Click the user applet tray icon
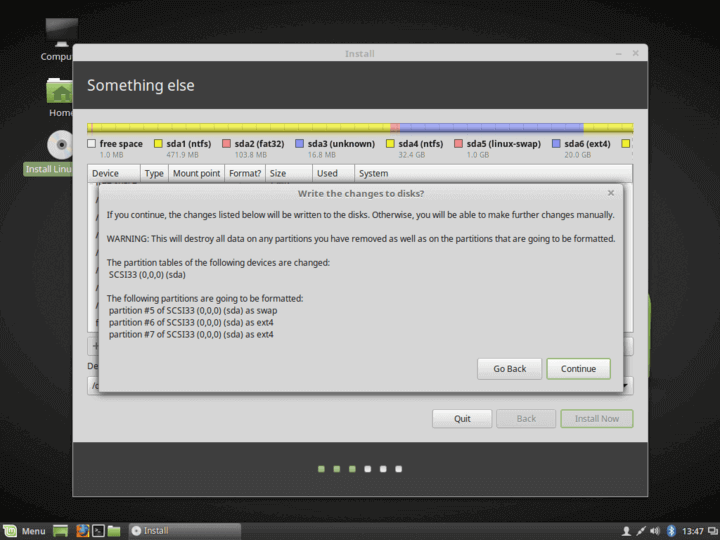Image resolution: width=720 pixels, height=540 pixels. click(x=626, y=530)
